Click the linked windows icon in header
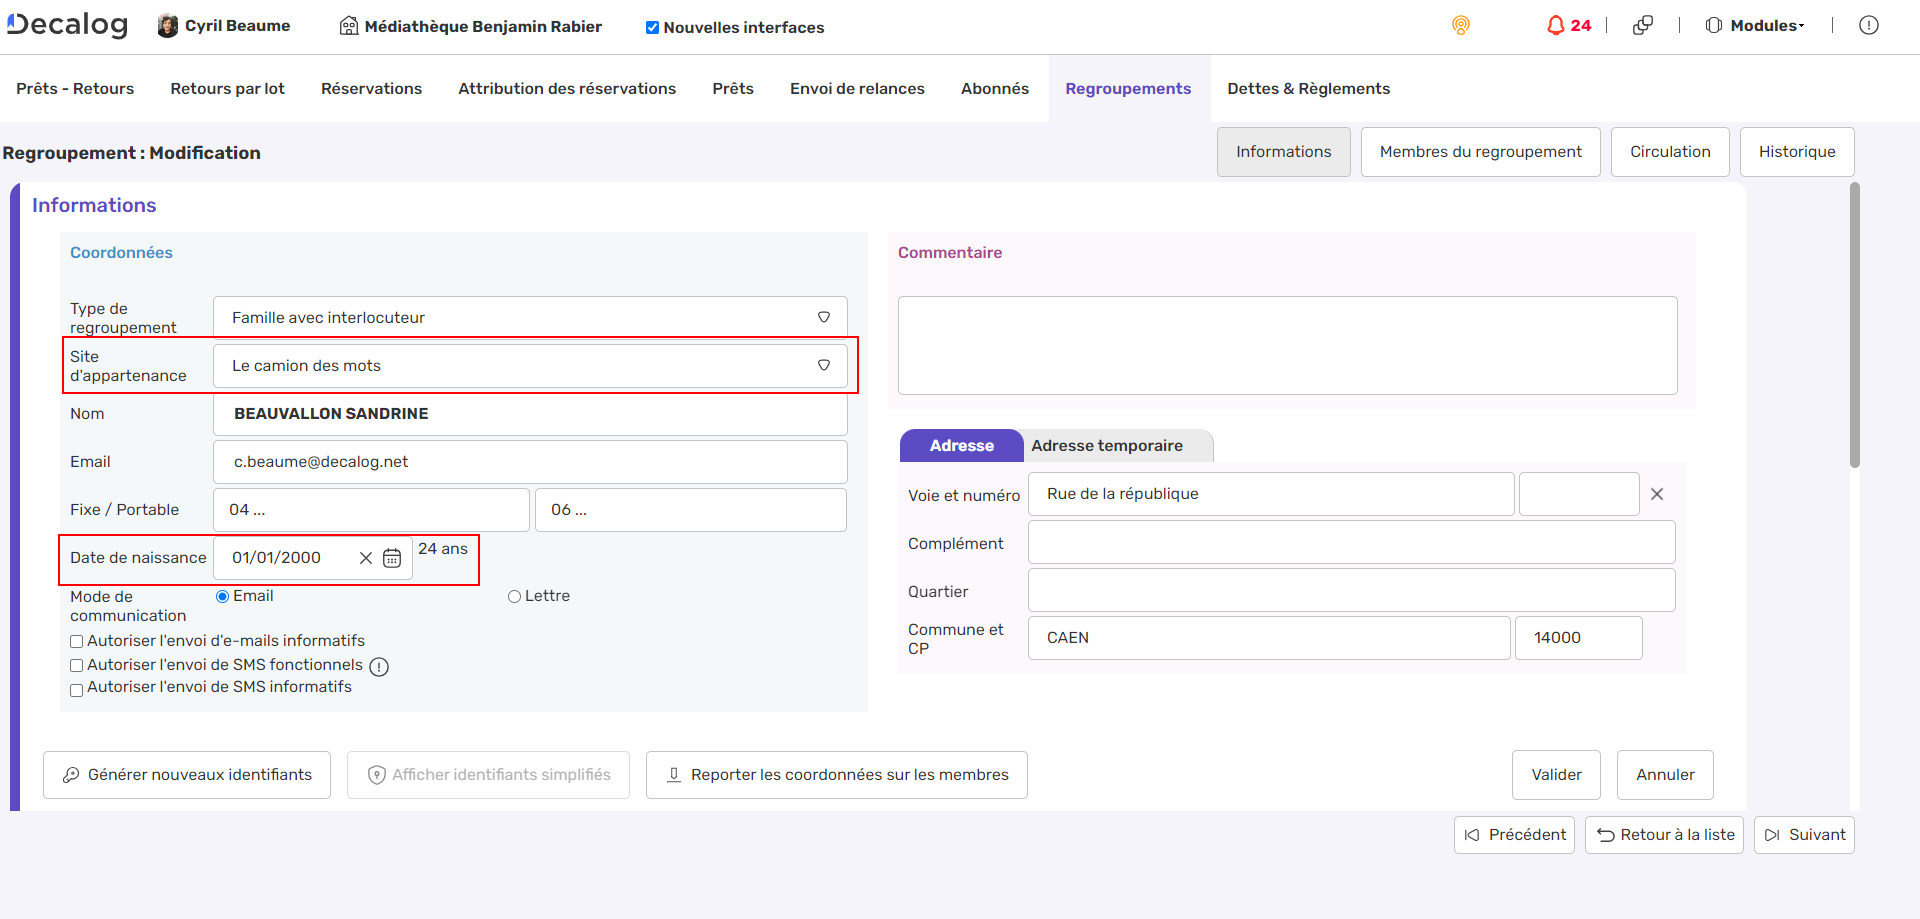 1642,26
